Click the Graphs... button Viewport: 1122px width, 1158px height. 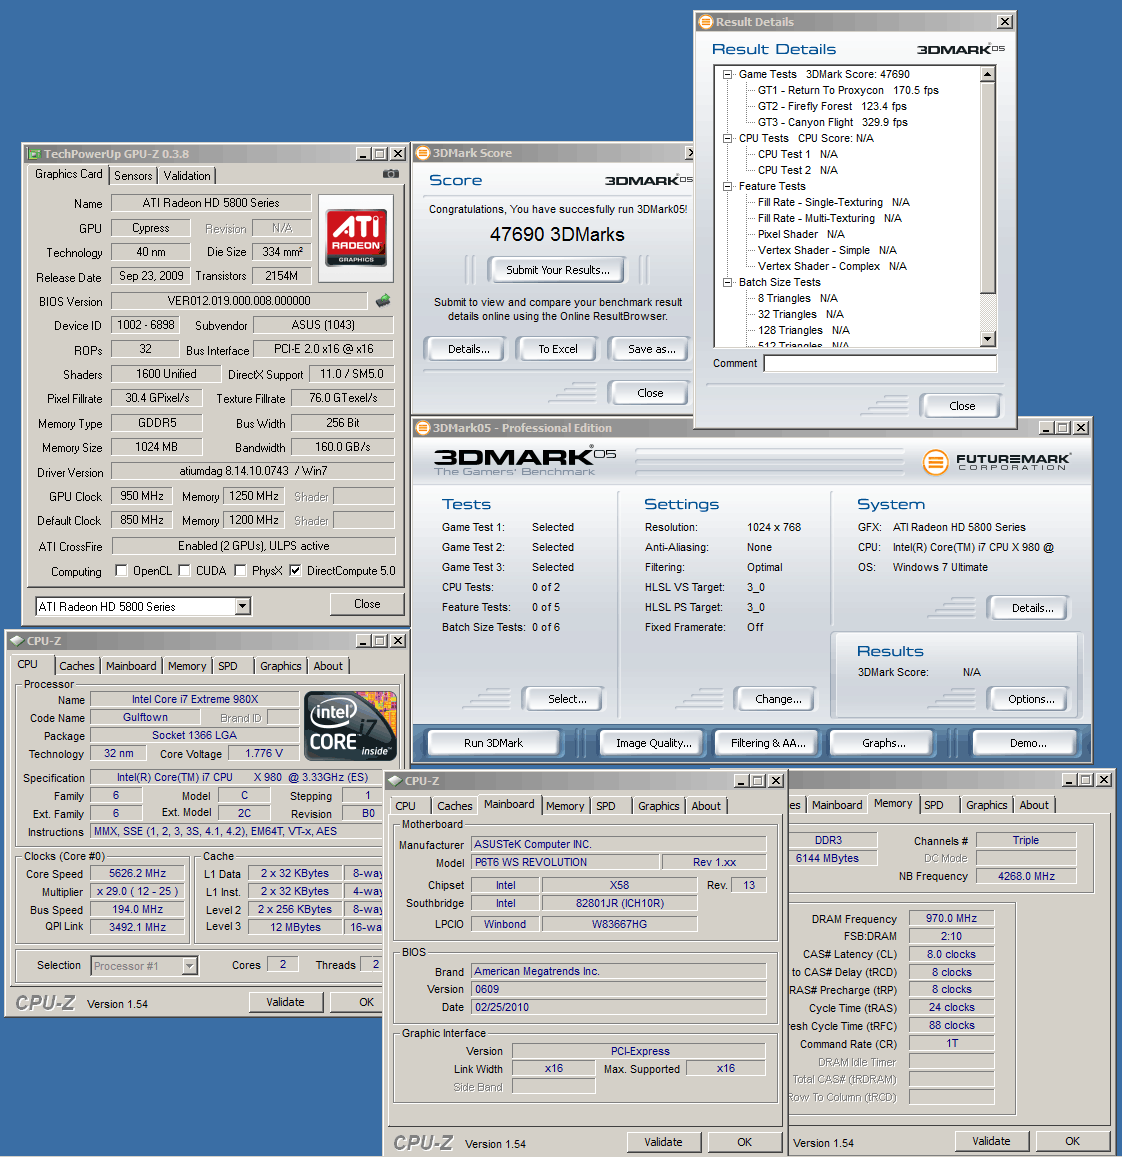(x=883, y=743)
